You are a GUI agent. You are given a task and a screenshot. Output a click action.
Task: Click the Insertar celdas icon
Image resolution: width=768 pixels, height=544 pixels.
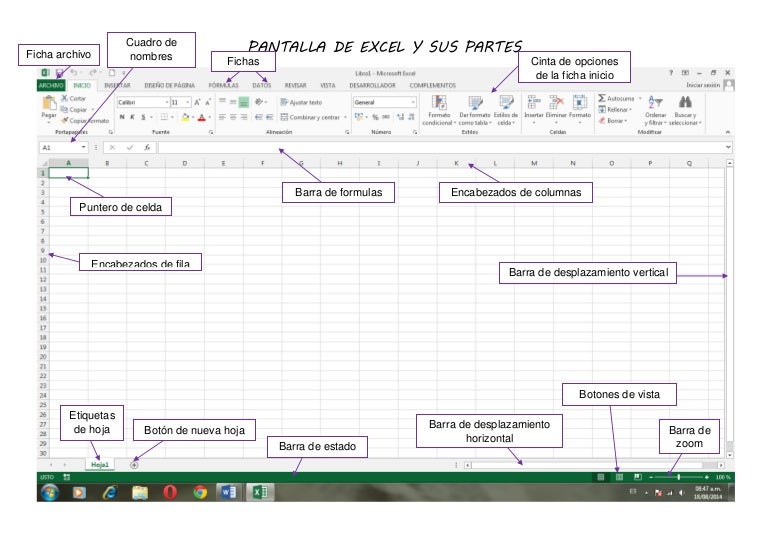[x=534, y=102]
